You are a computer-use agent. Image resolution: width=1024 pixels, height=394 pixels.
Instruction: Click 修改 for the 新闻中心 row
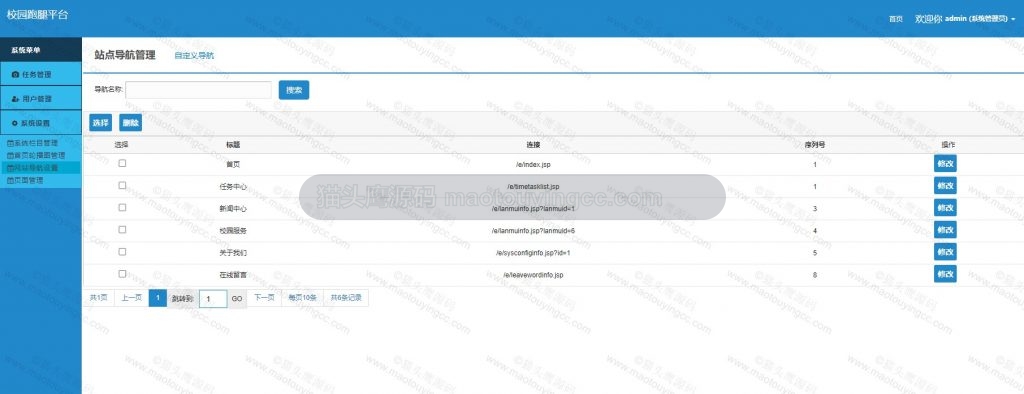pos(945,208)
